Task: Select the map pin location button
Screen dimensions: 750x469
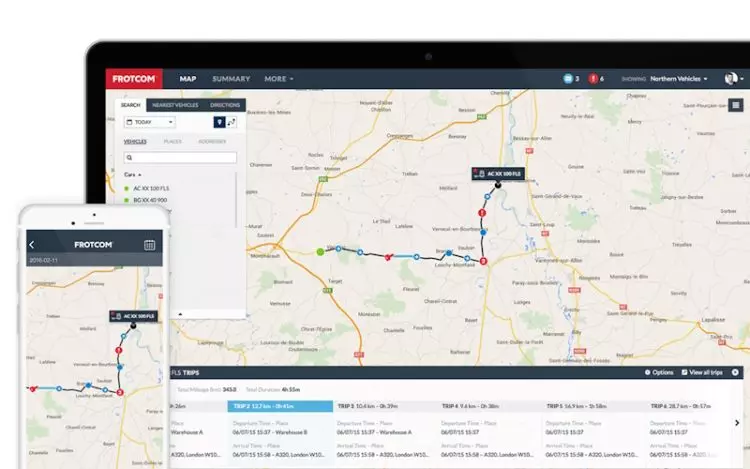Action: pyautogui.click(x=219, y=122)
